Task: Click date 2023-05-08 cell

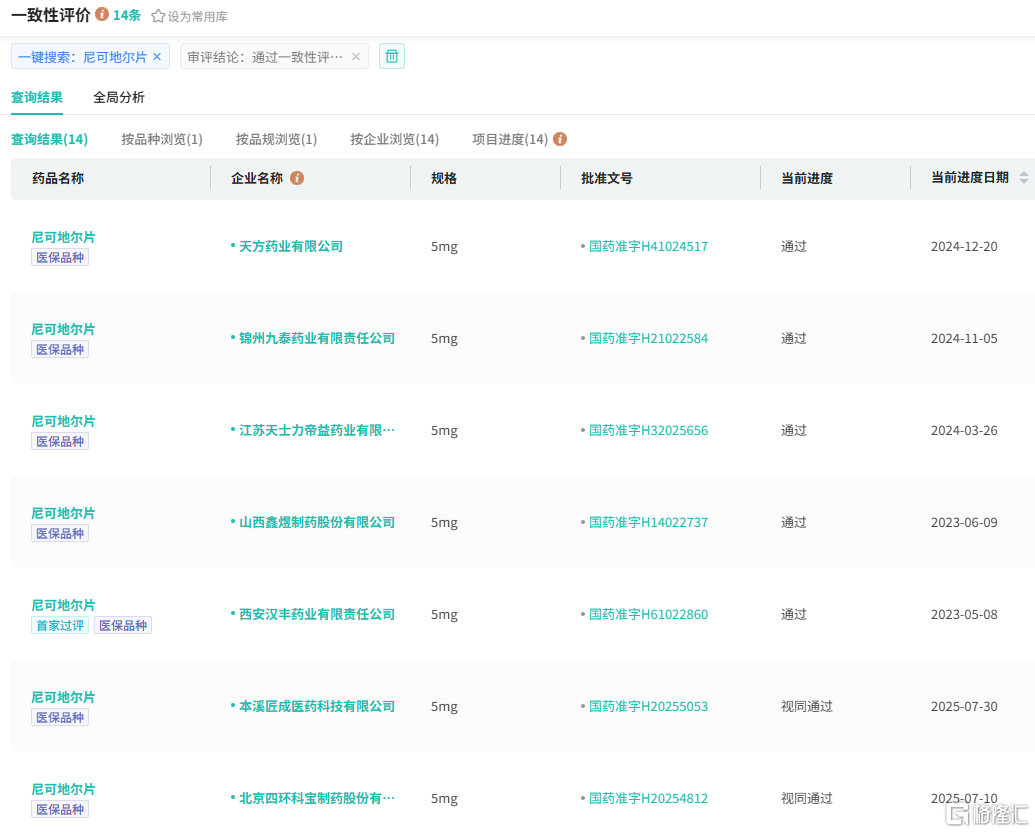Action: pos(964,615)
